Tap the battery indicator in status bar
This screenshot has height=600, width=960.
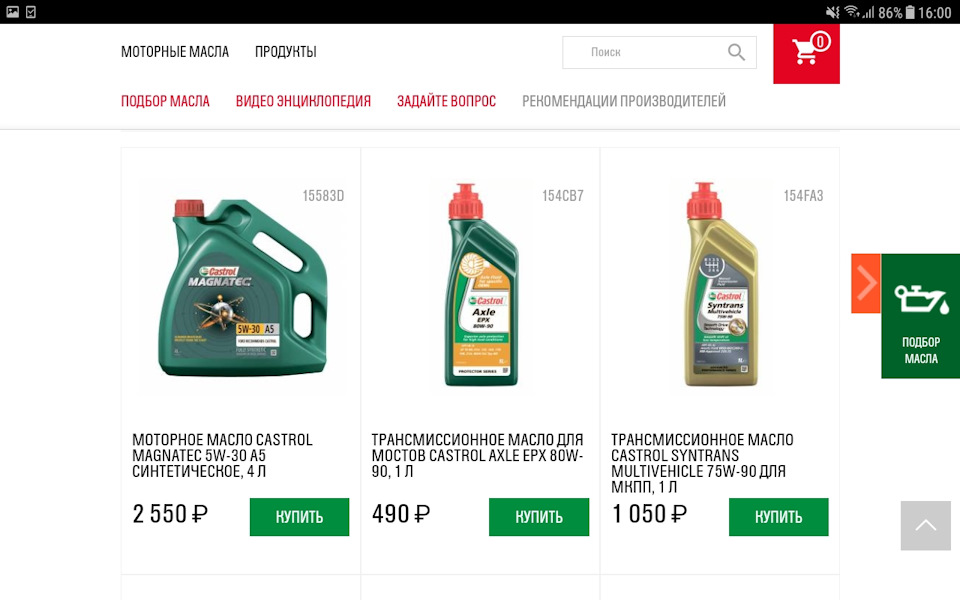pos(910,12)
